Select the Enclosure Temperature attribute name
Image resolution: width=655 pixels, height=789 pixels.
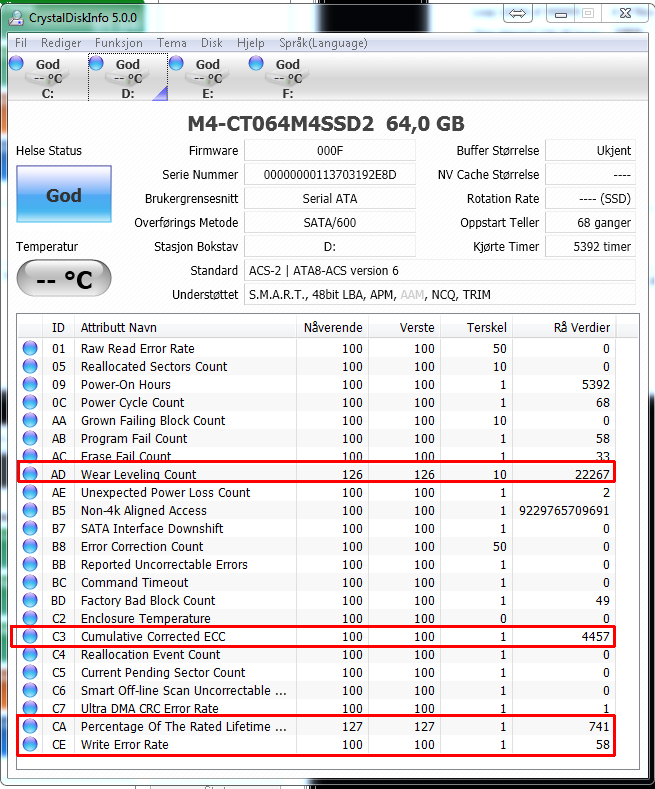[x=146, y=618]
